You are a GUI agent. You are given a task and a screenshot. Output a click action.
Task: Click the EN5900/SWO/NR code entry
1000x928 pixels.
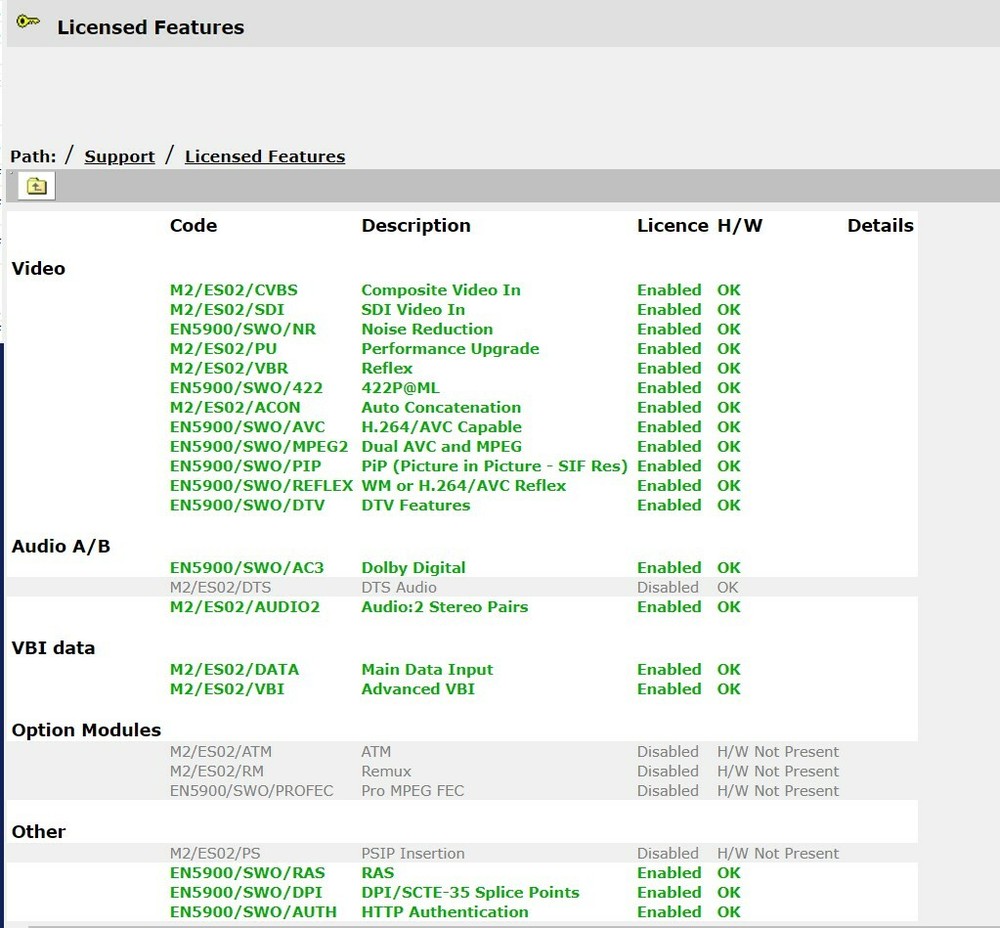[x=243, y=329]
